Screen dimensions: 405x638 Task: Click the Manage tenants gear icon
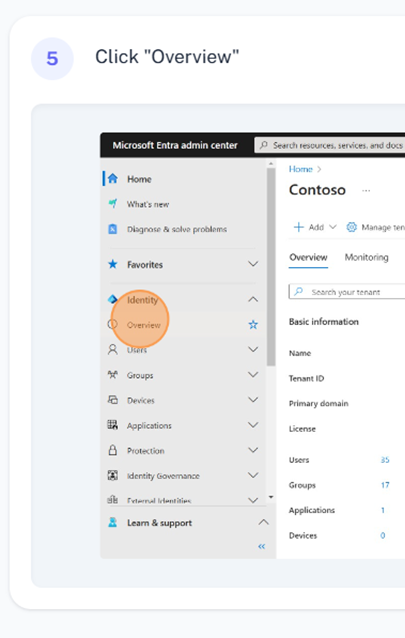point(351,227)
